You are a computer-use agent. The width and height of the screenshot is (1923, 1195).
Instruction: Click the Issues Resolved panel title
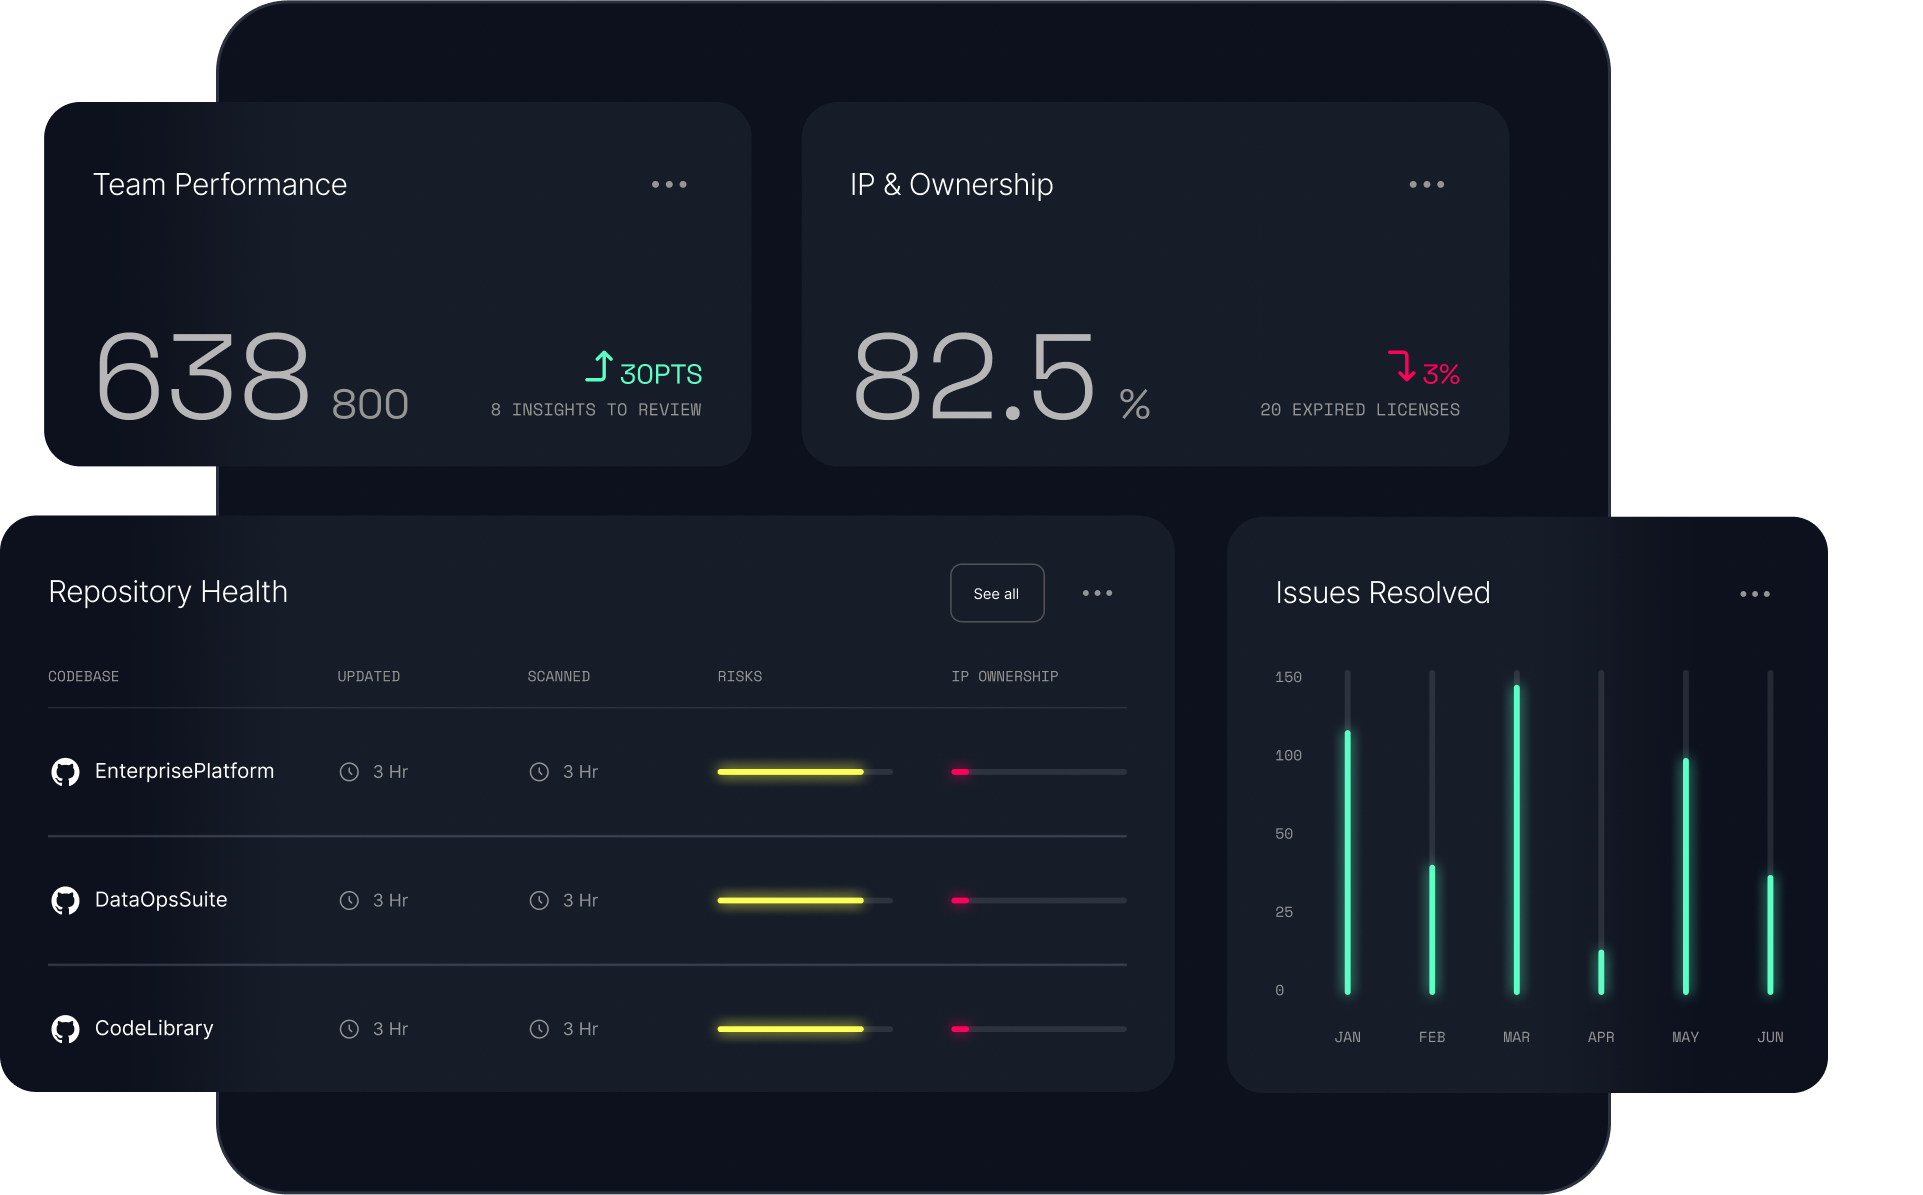pyautogui.click(x=1383, y=593)
